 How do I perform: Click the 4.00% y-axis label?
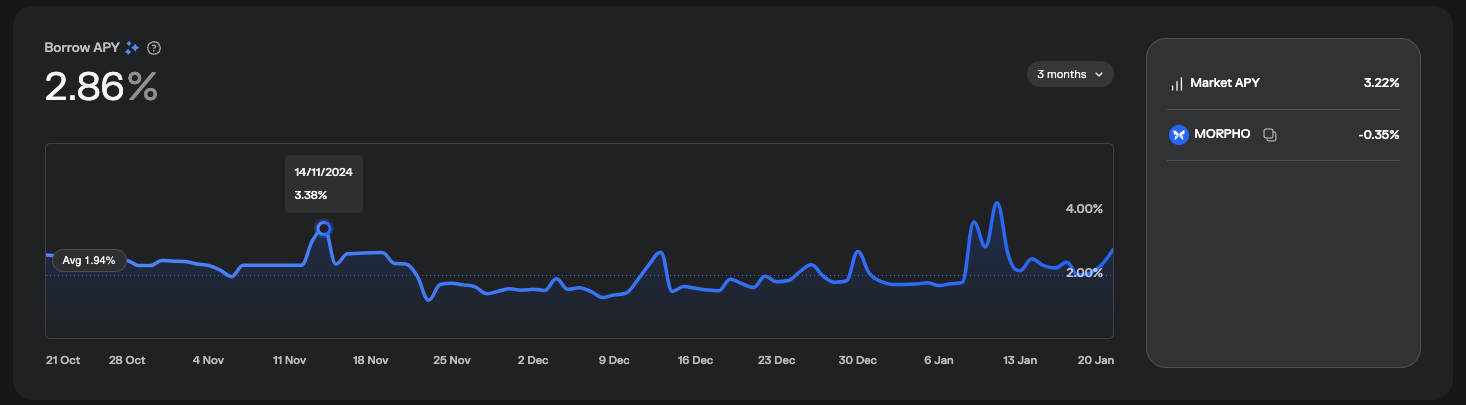(x=1084, y=209)
